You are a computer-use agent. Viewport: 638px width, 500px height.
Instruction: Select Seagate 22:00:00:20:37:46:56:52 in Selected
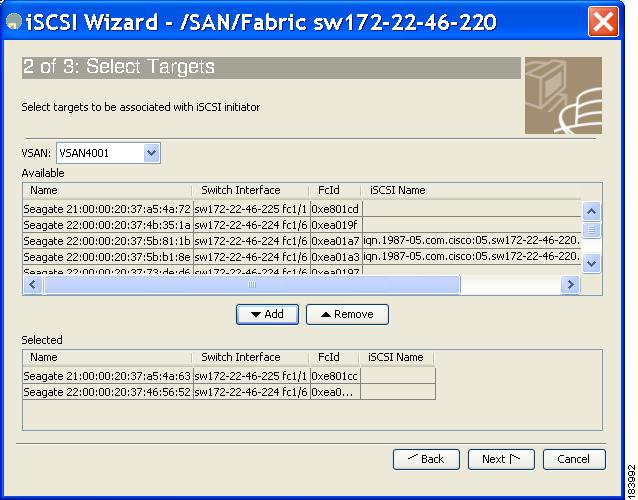pyautogui.click(x=229, y=392)
